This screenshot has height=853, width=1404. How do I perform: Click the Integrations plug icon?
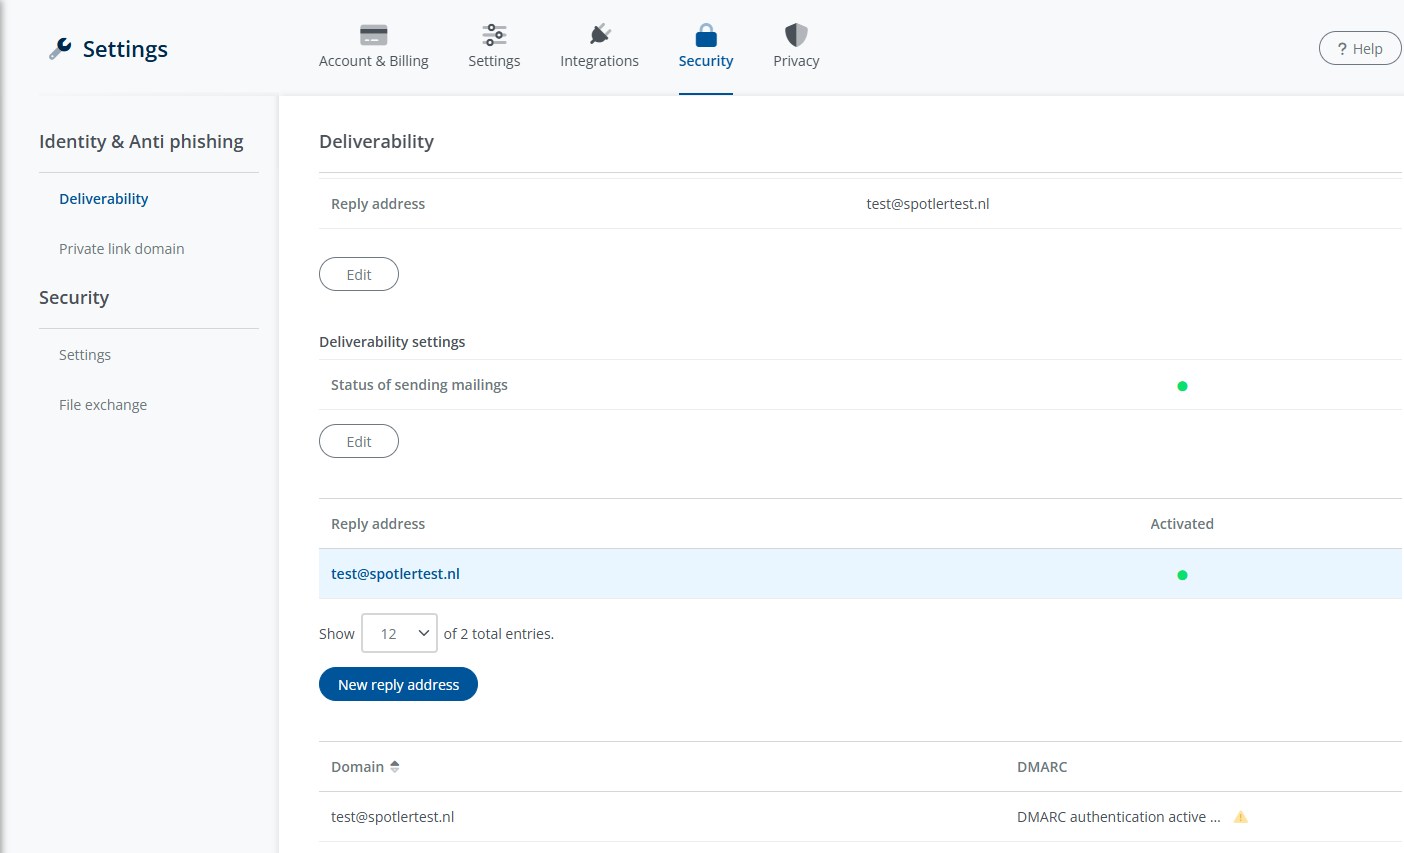tap(599, 35)
